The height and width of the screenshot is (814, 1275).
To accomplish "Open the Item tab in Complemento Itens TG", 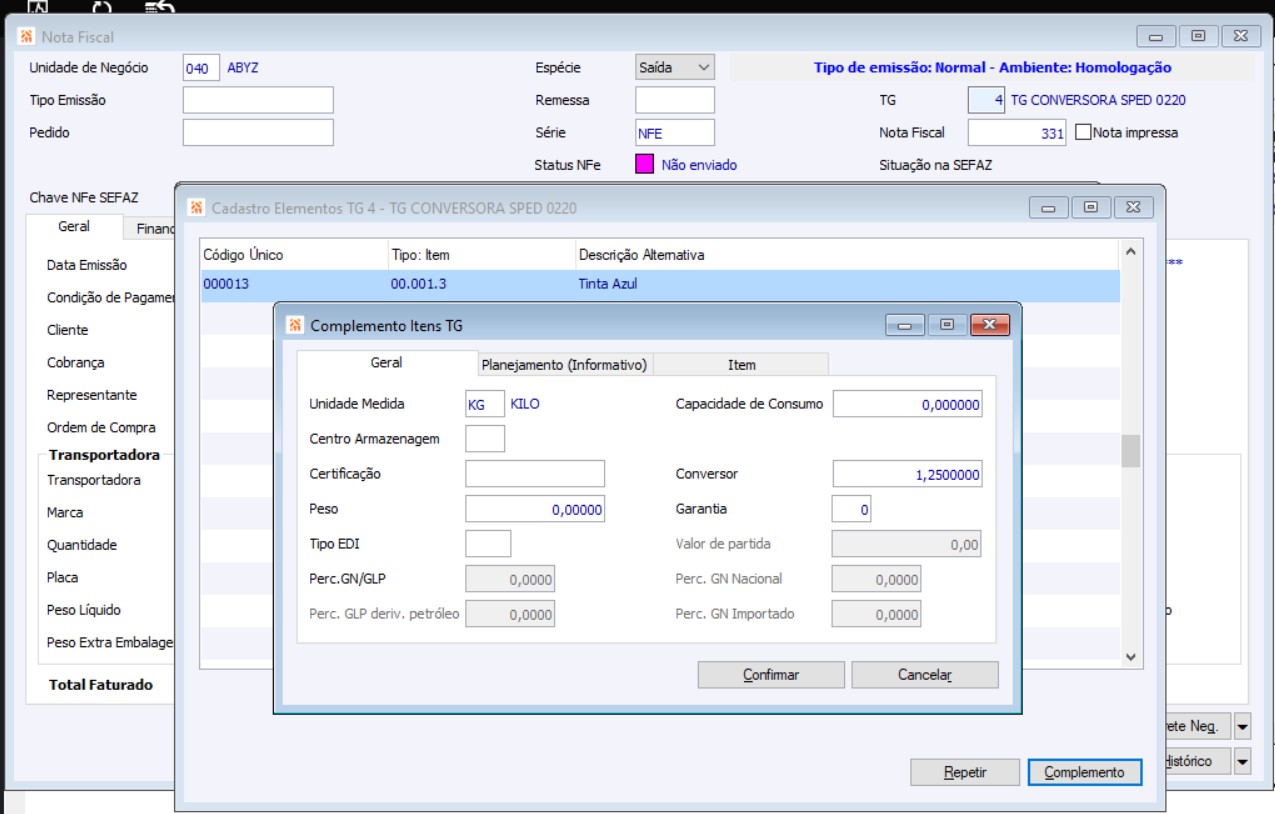I will pos(742,364).
